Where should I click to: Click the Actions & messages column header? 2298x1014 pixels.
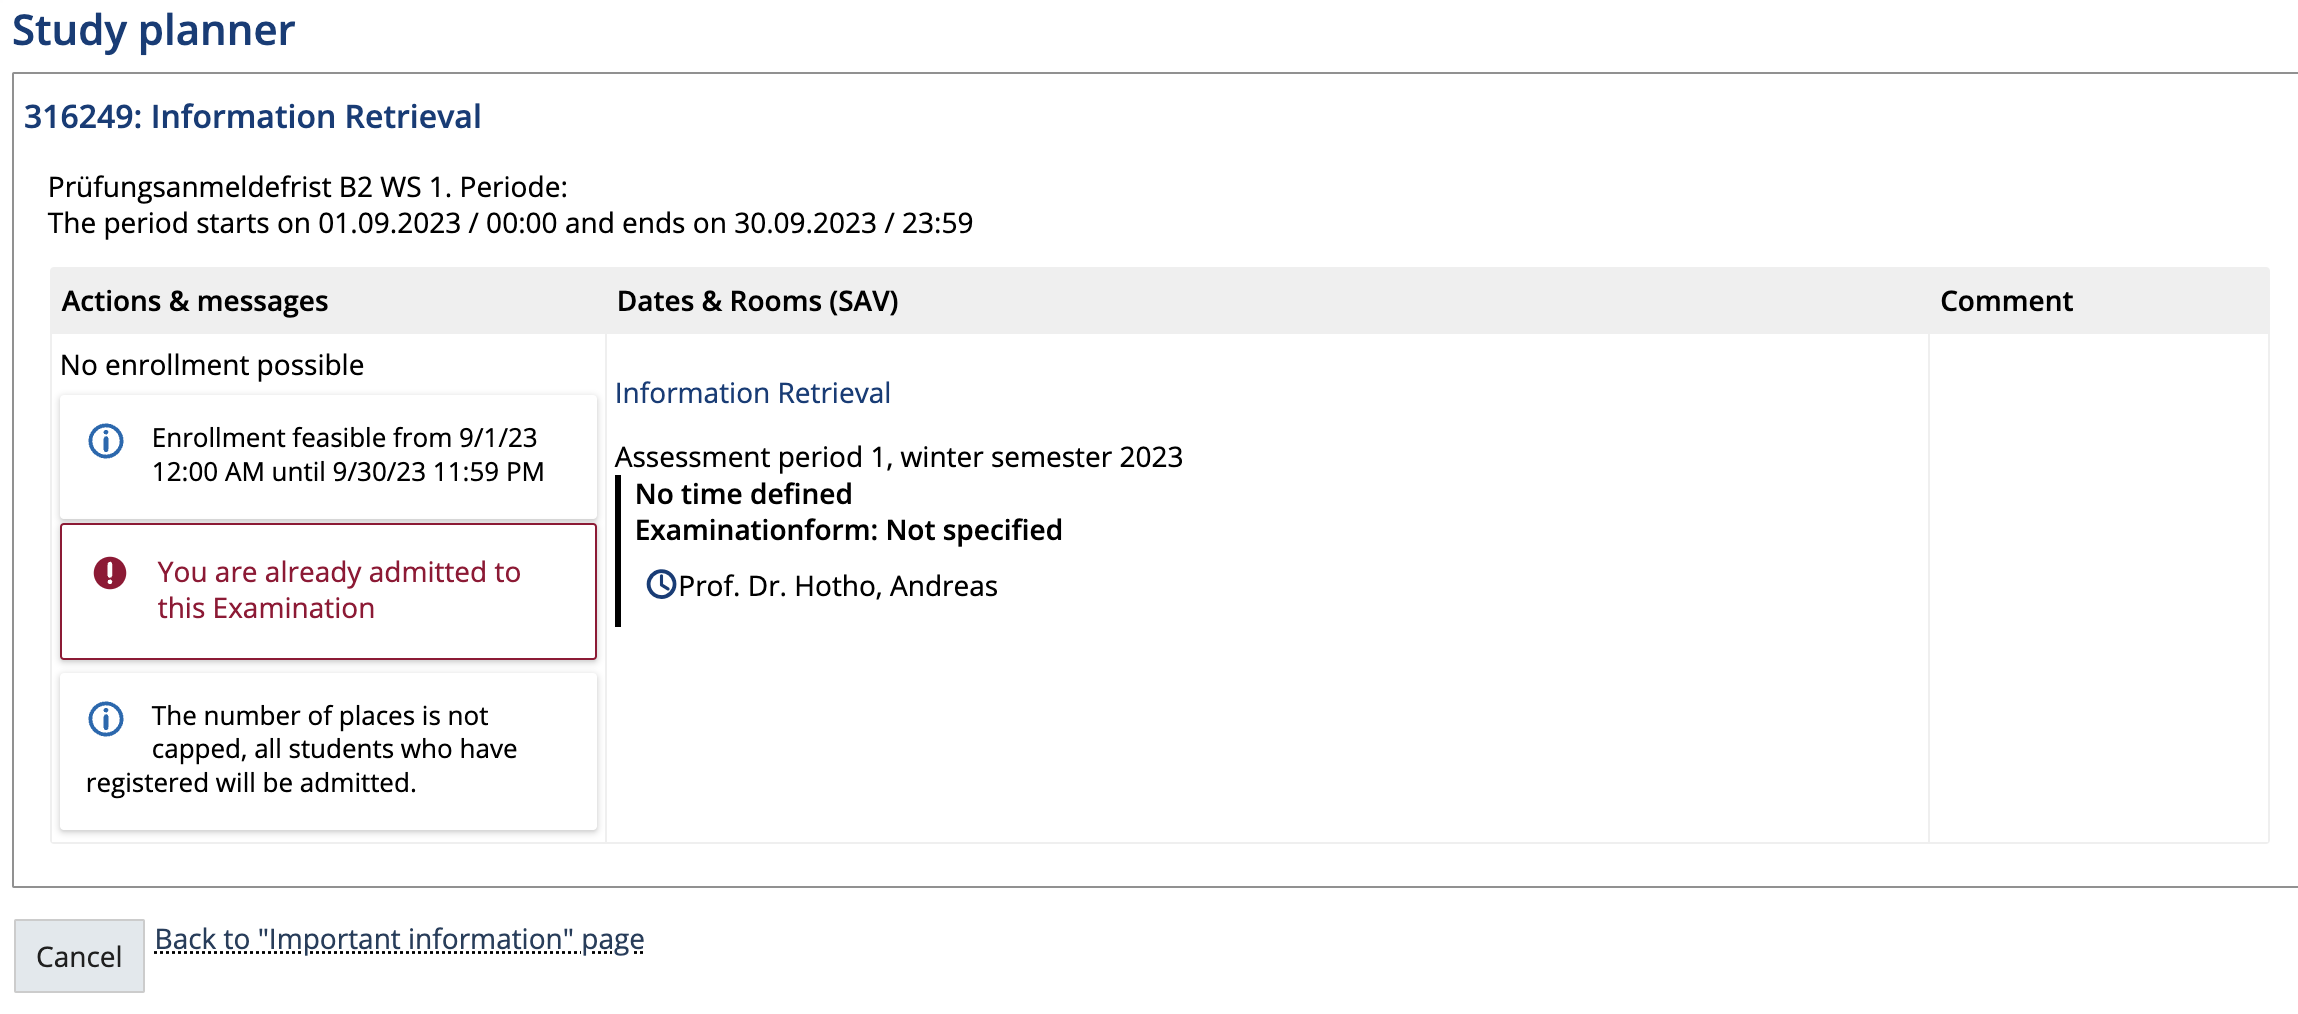click(x=195, y=301)
